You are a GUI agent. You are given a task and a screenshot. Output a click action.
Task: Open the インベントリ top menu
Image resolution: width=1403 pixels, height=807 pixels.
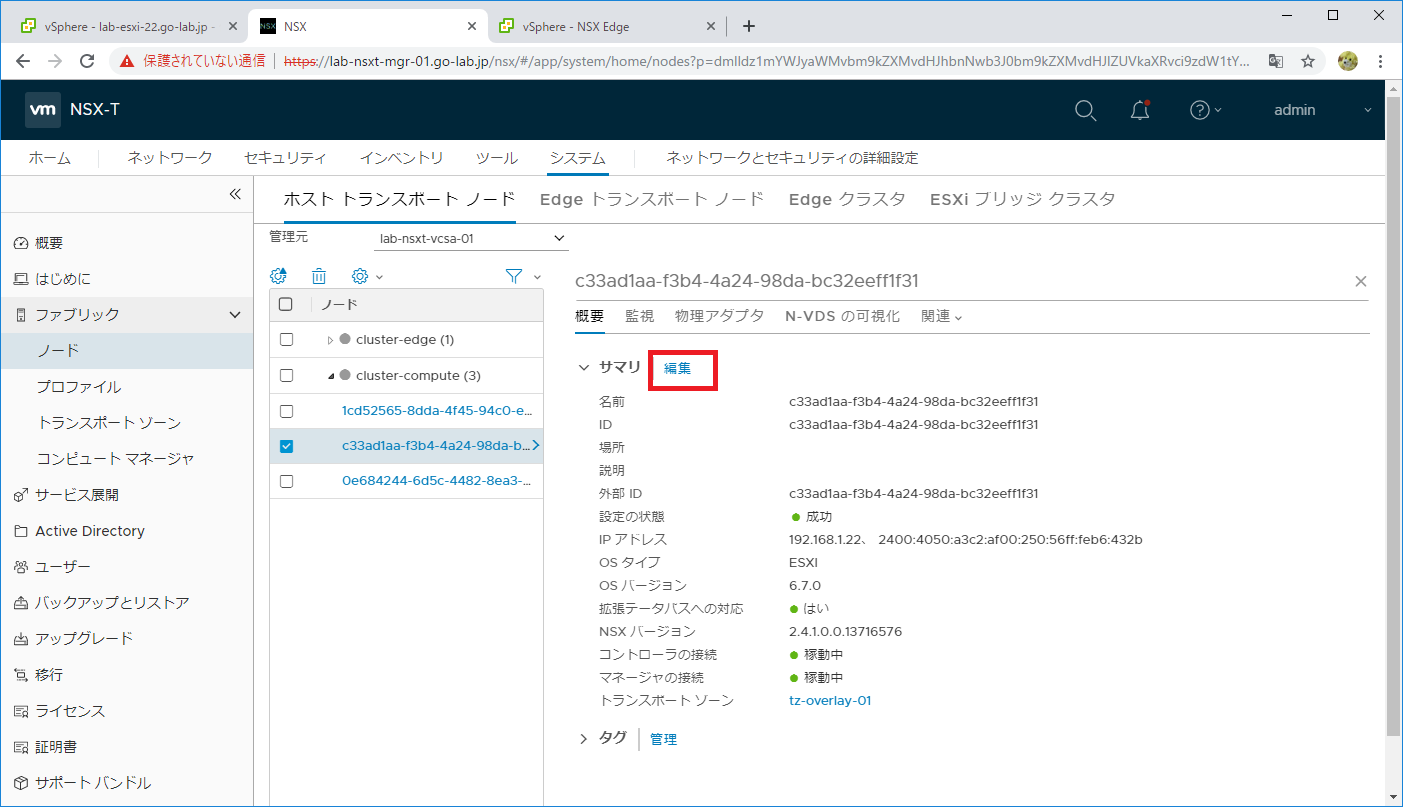[x=402, y=158]
